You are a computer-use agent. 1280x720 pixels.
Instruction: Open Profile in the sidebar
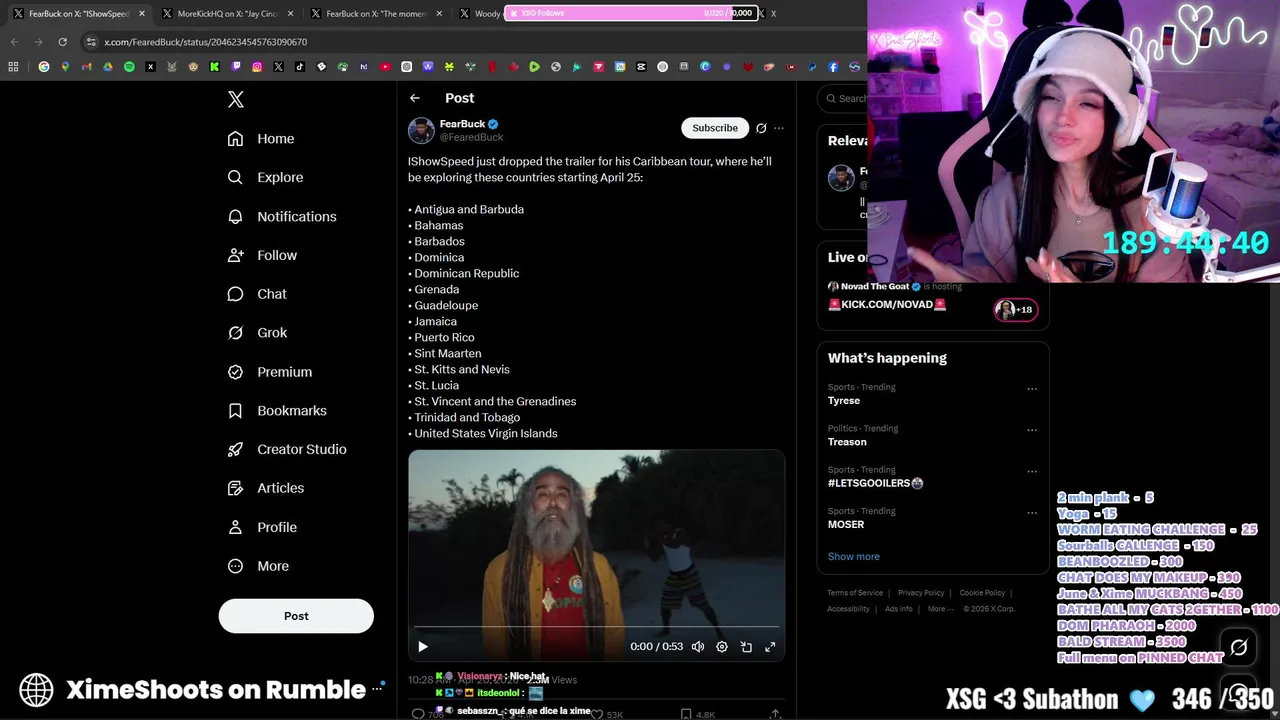(x=262, y=527)
